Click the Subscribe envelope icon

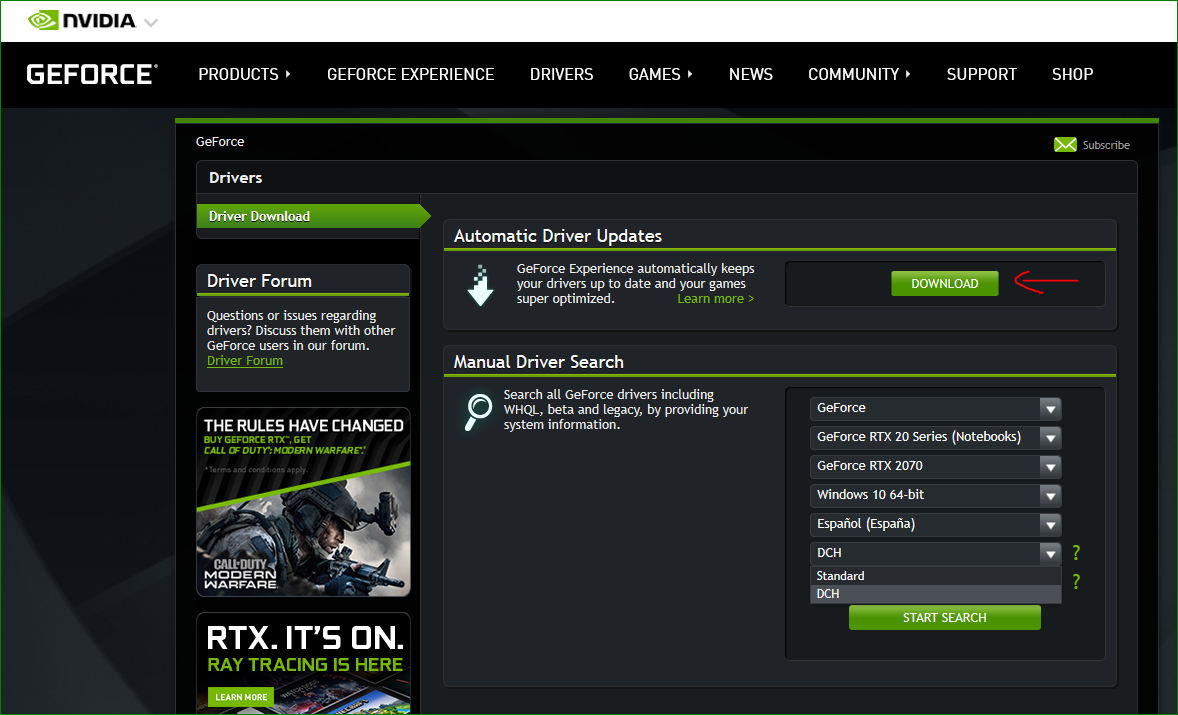click(1065, 145)
